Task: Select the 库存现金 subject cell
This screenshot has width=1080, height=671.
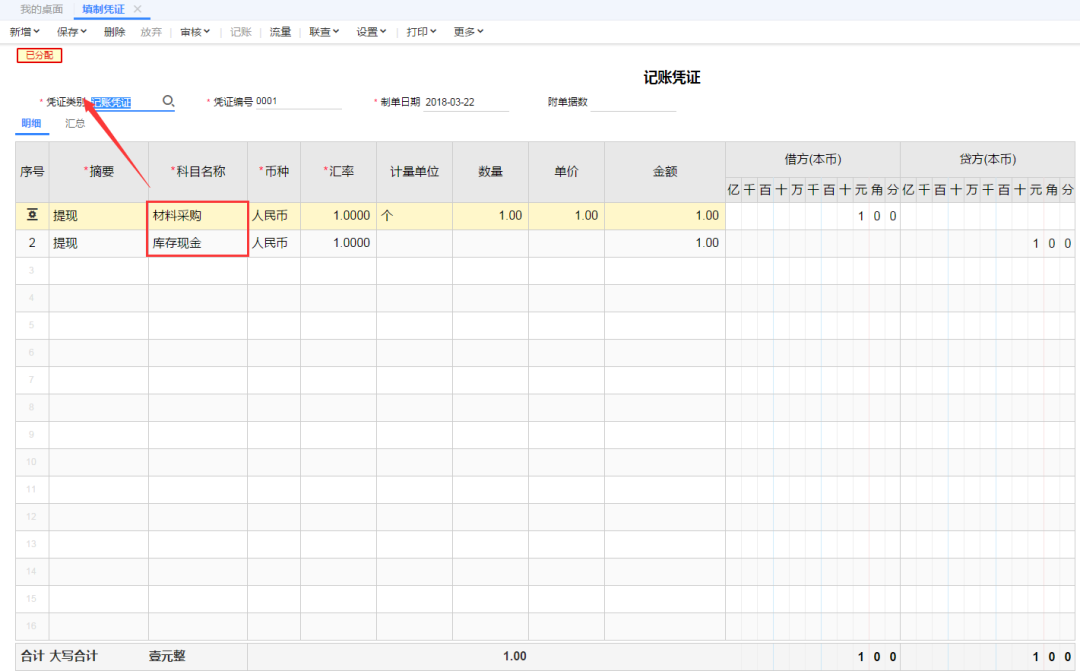Action: [x=197, y=243]
